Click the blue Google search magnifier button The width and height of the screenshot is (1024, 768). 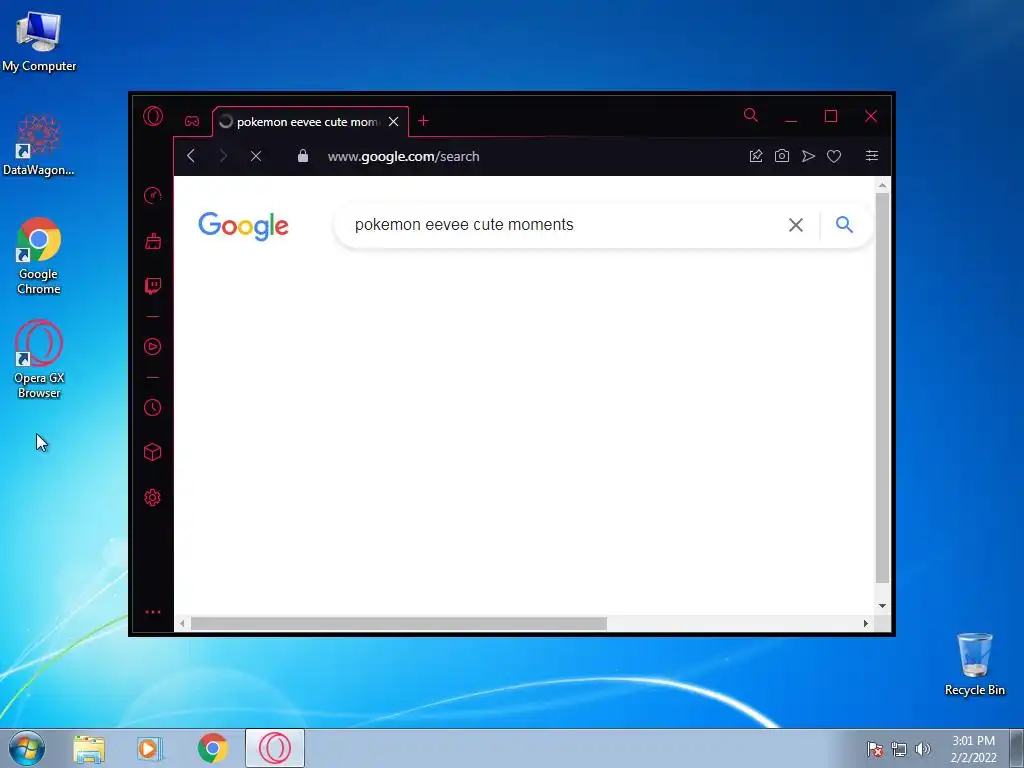(844, 225)
